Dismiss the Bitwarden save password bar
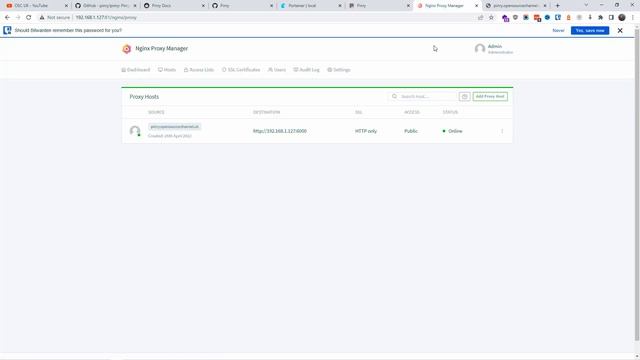640x360 pixels. [620, 31]
